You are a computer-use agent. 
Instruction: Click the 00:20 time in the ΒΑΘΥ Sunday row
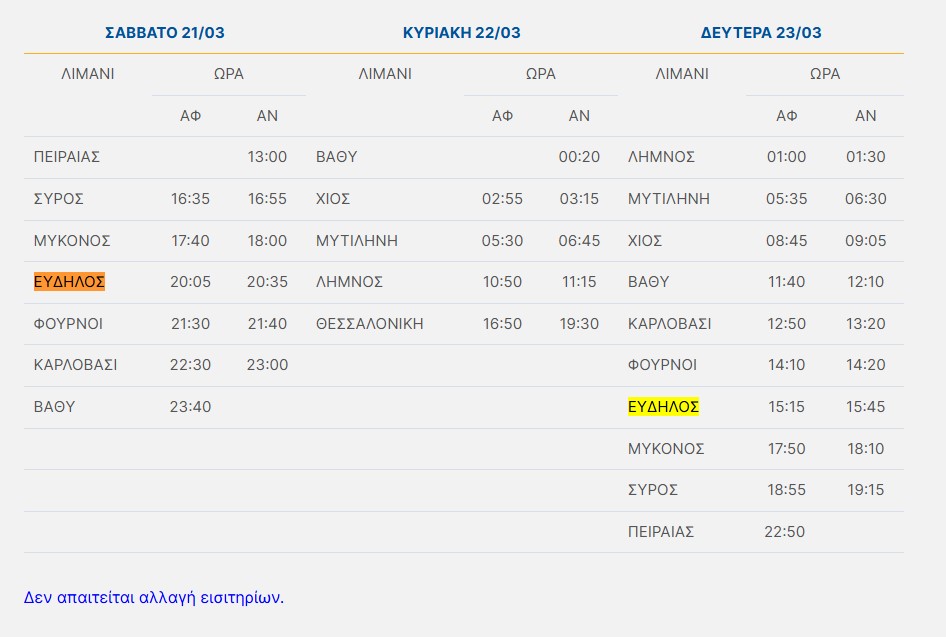pos(579,157)
